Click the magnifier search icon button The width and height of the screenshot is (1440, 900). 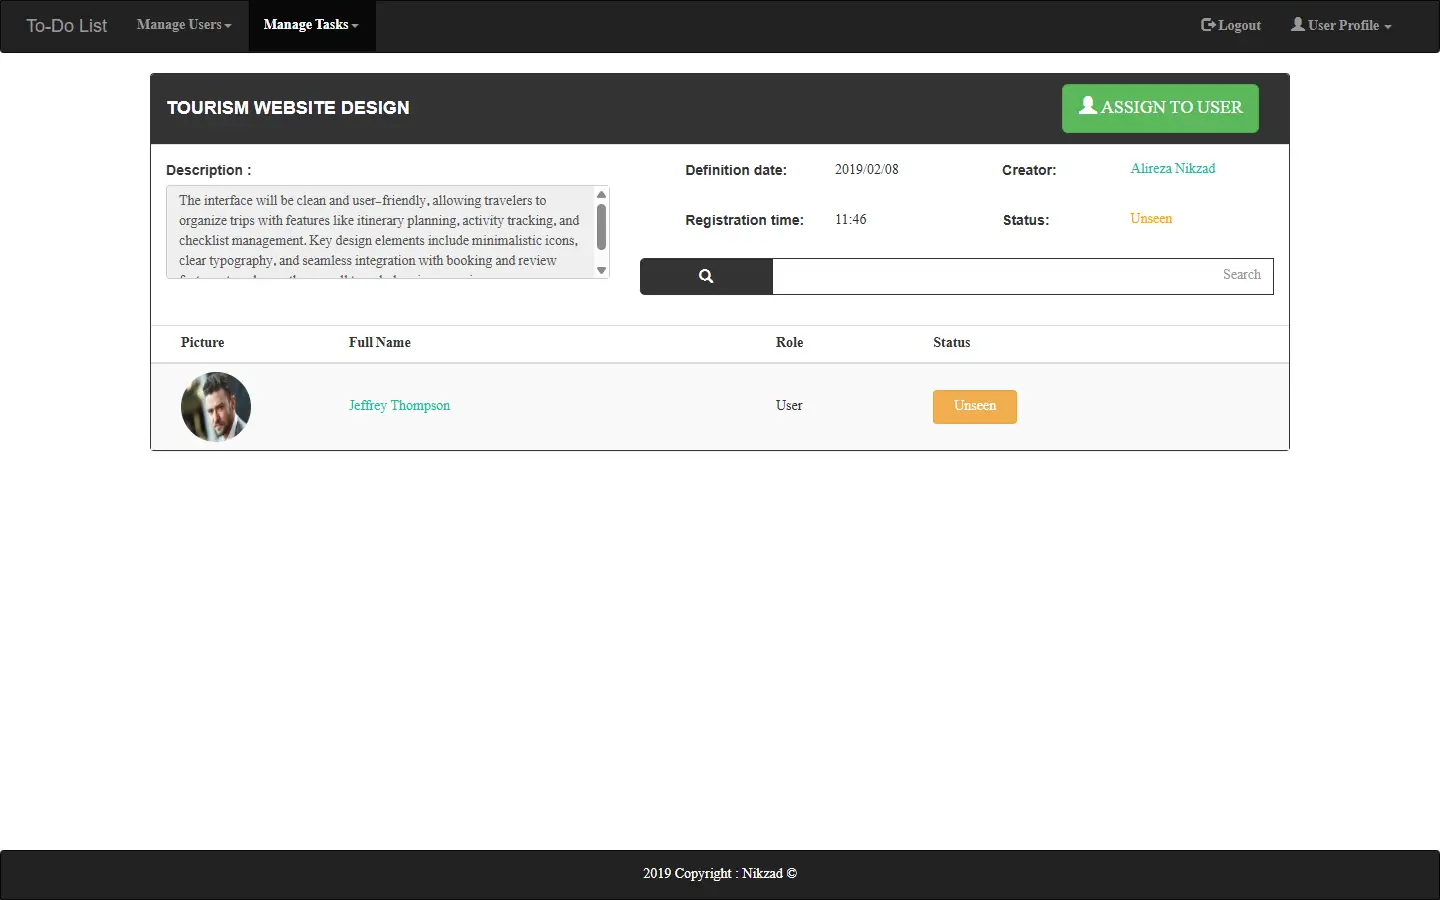pyautogui.click(x=706, y=277)
